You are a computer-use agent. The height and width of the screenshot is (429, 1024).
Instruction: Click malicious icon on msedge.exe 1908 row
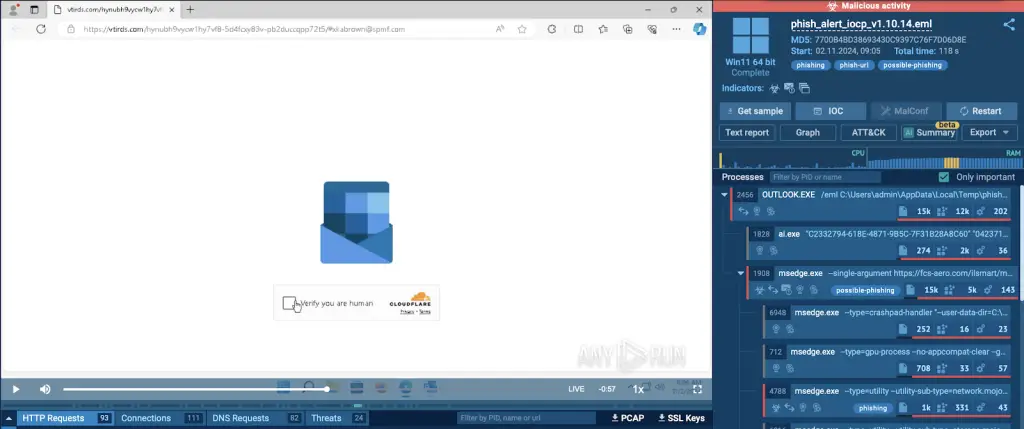[760, 290]
